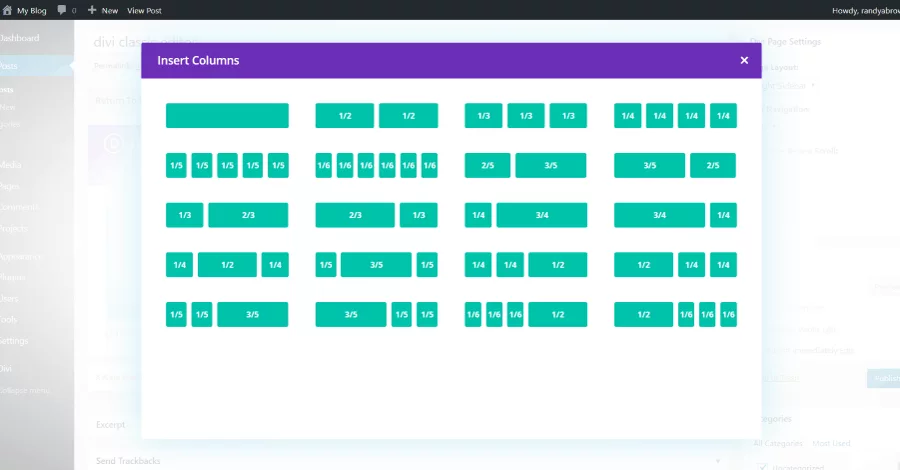Screen dimensions: 900x470
Task: Select the 1/4 then 3/4 layout
Action: [526, 215]
